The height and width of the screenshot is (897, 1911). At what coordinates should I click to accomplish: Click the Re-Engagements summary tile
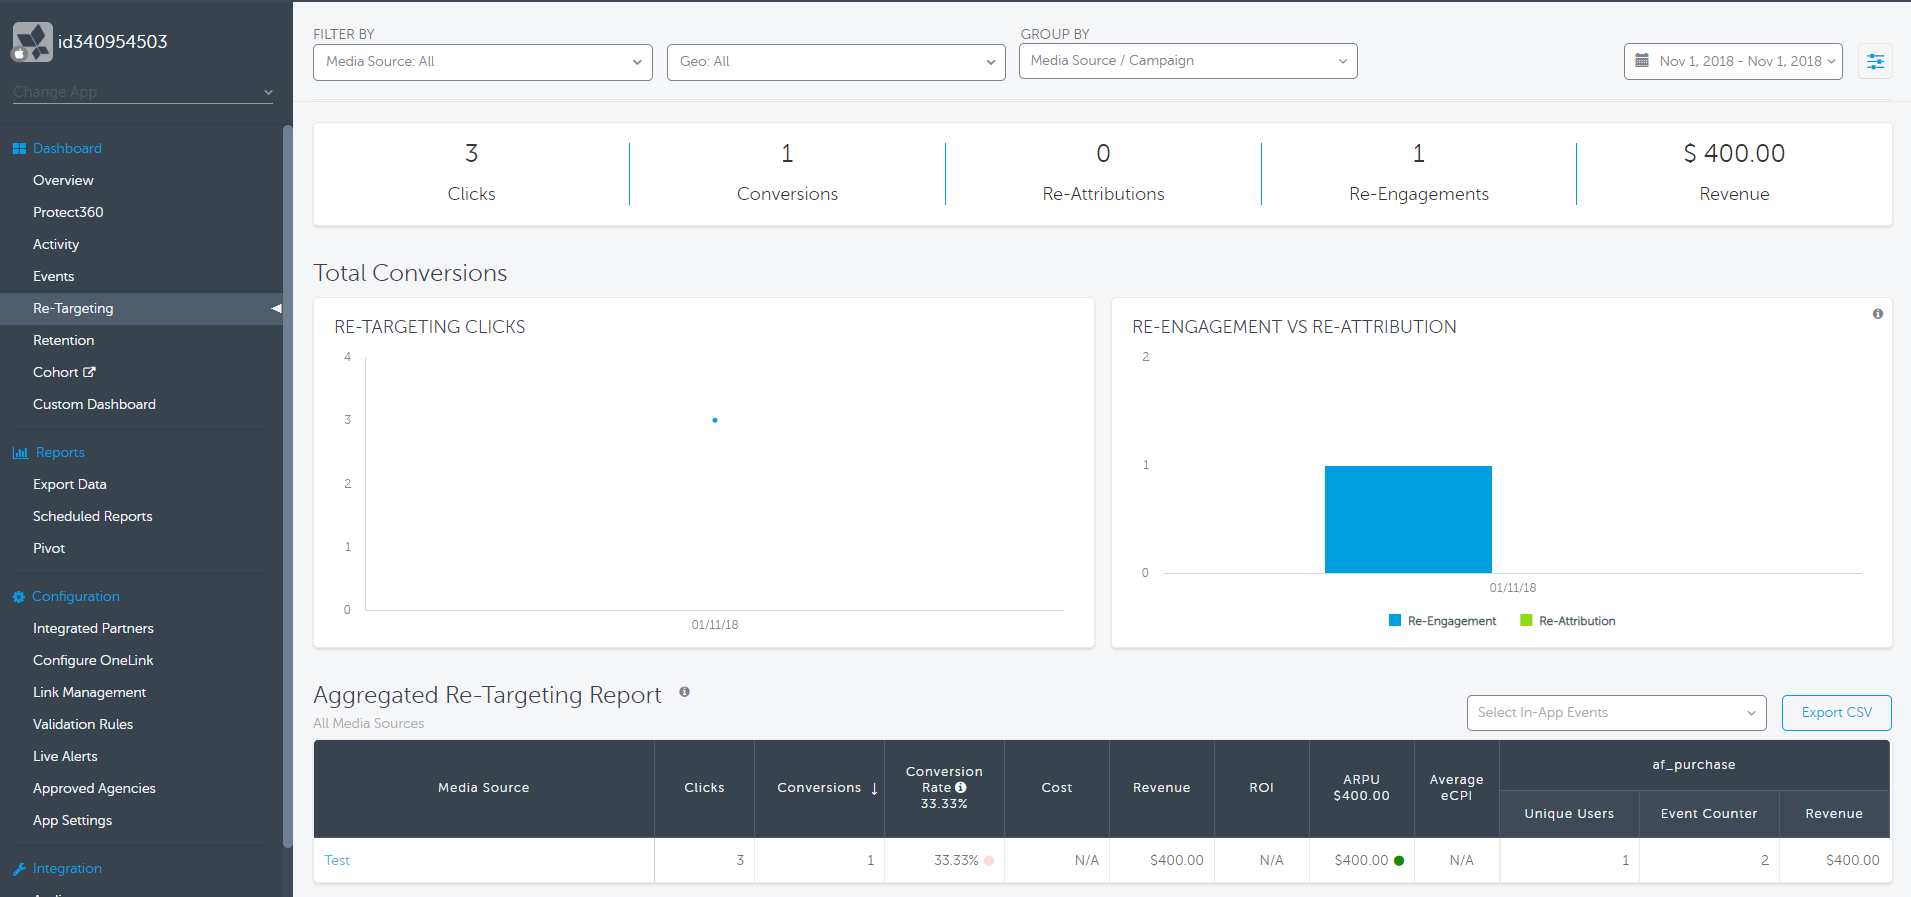(x=1419, y=174)
